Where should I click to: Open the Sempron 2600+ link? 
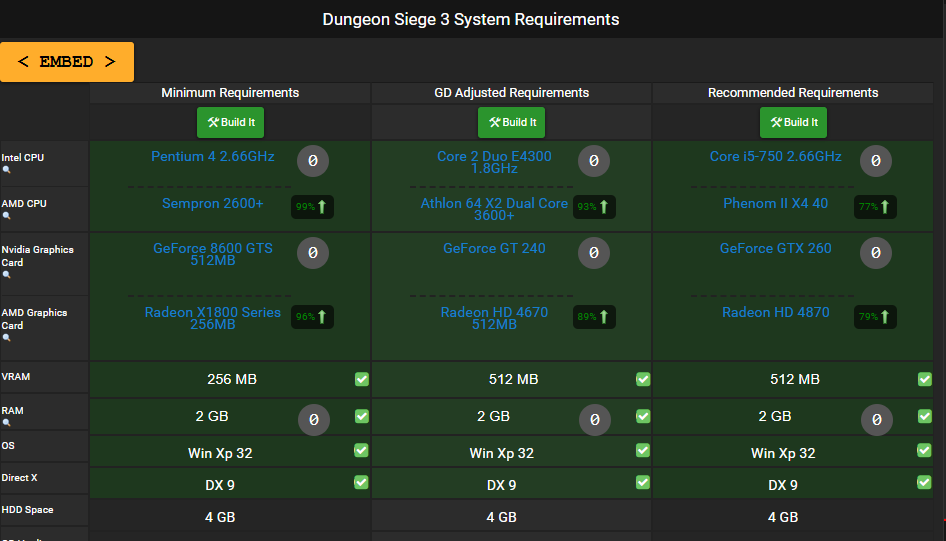(213, 204)
